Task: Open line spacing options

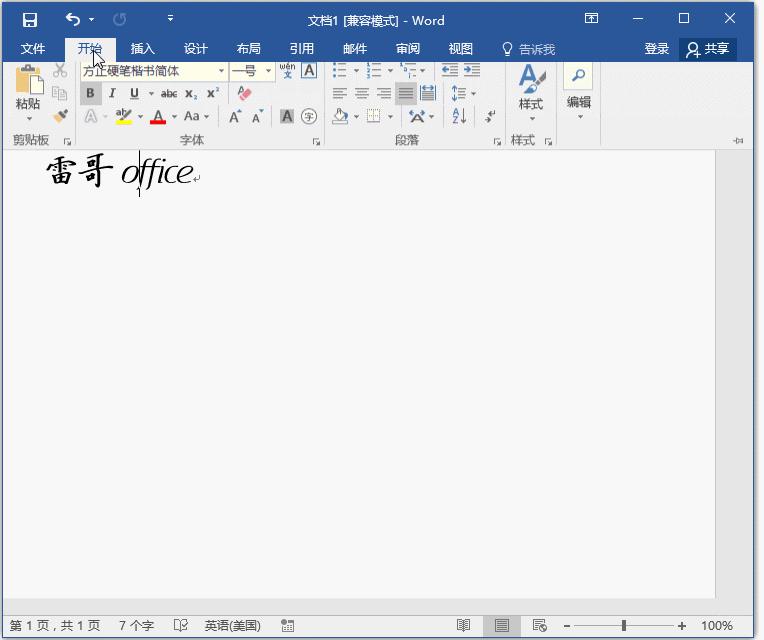Action: pyautogui.click(x=463, y=93)
